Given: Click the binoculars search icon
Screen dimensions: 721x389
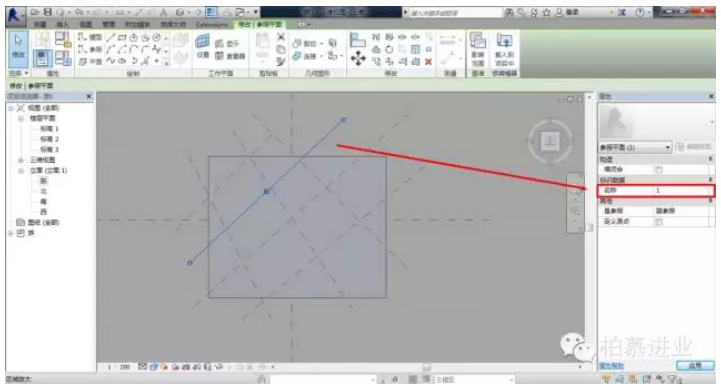Looking at the screenshot, I should click(x=509, y=13).
